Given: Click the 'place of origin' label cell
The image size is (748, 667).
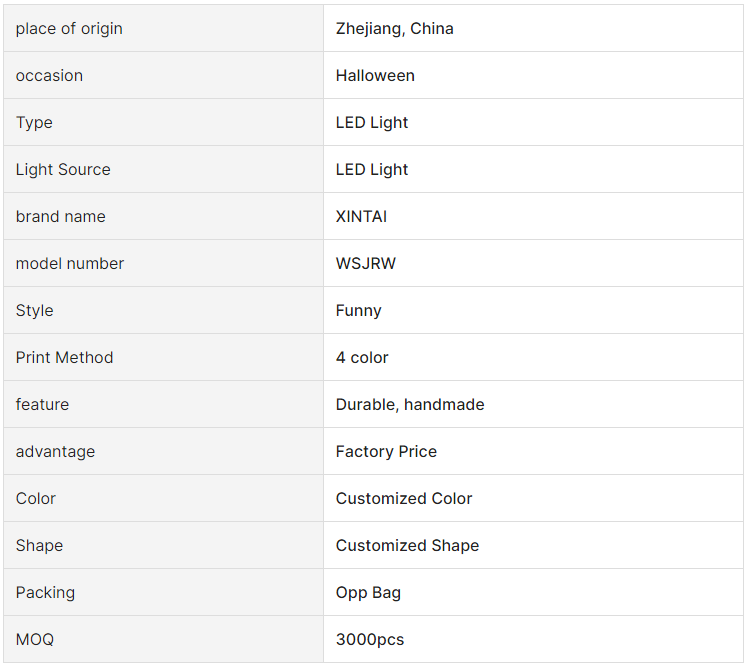Looking at the screenshot, I should [x=164, y=29].
